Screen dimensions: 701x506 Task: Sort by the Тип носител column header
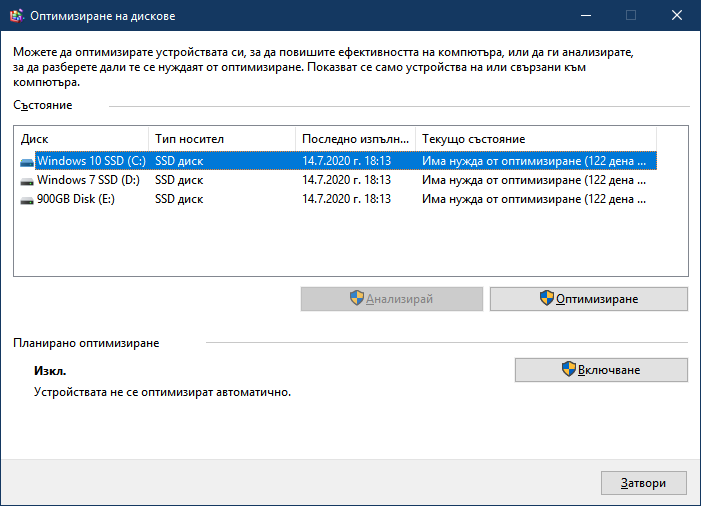tap(222, 139)
